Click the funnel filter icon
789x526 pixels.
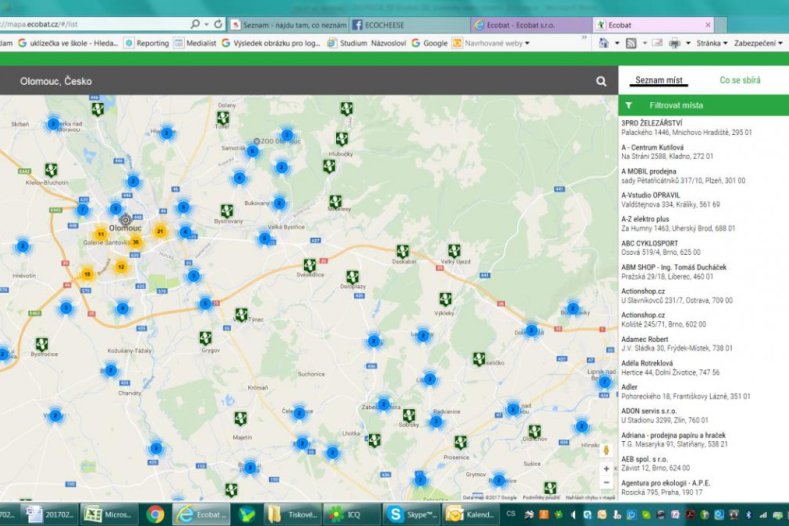pos(628,106)
